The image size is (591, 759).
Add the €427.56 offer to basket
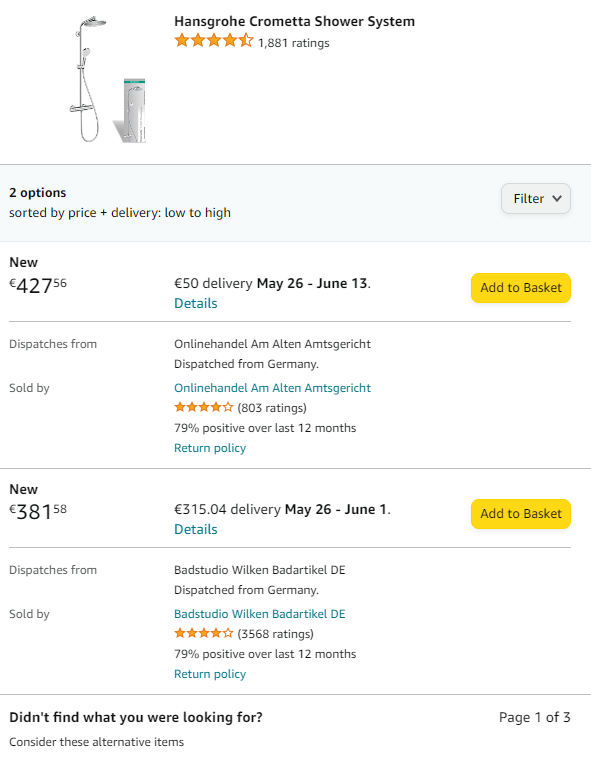[x=521, y=288]
